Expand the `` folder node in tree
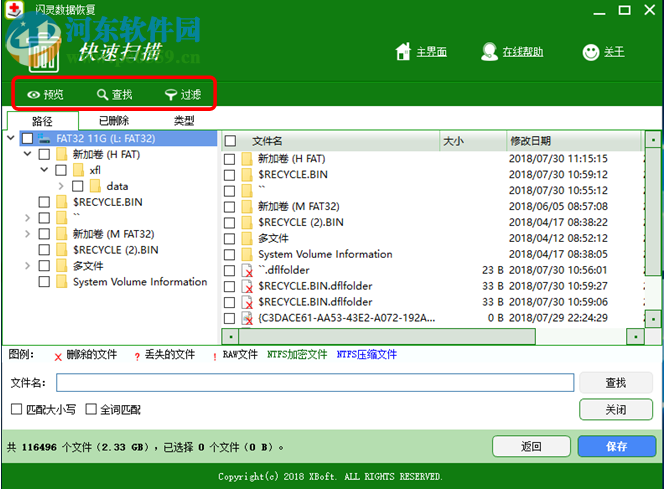Image resolution: width=665 pixels, height=489 pixels. click(28, 218)
